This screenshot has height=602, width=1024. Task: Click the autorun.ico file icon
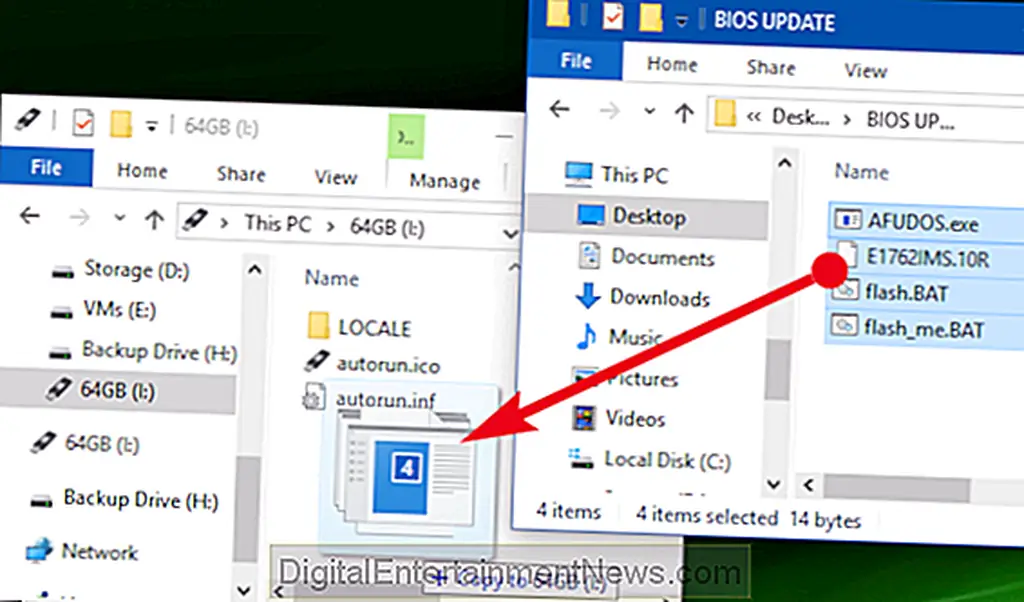click(x=318, y=365)
